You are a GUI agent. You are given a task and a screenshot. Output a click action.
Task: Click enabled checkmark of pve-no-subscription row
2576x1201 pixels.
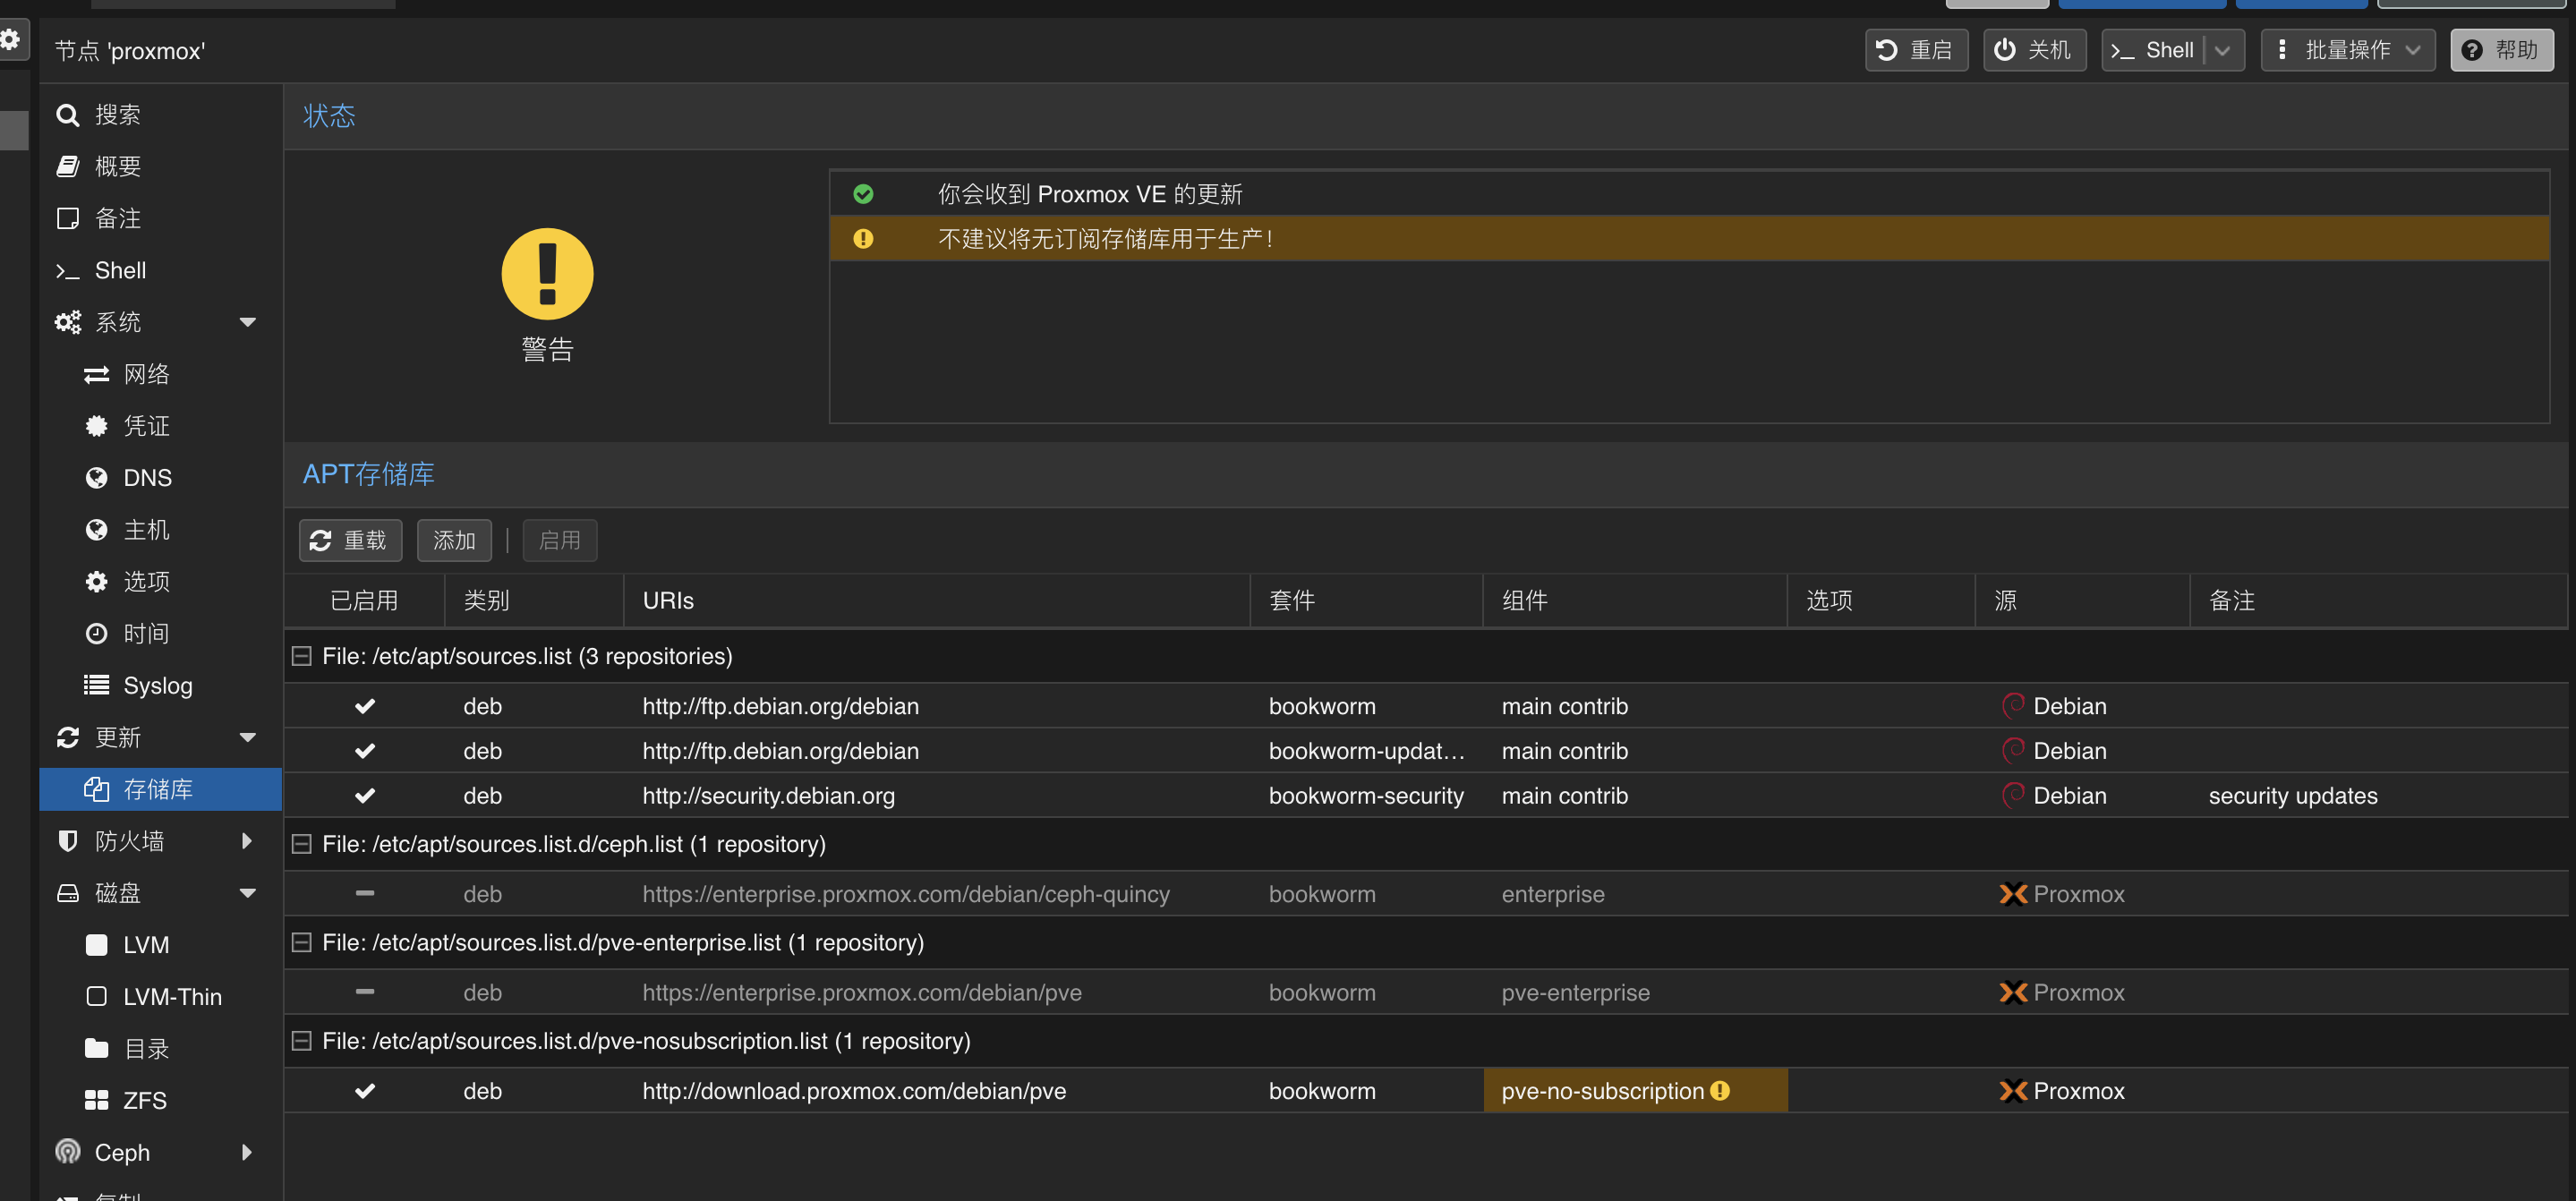coord(365,1091)
